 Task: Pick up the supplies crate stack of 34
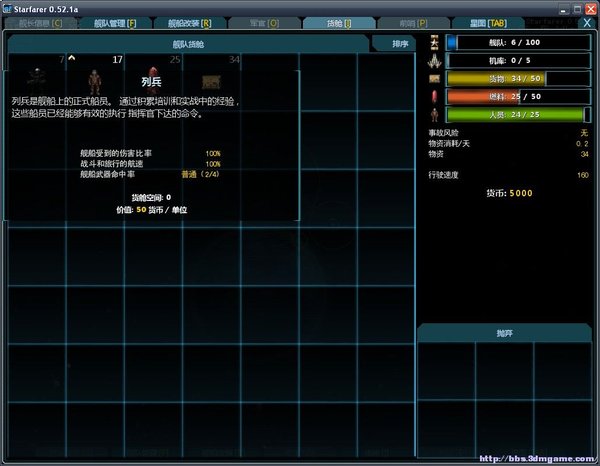click(211, 81)
